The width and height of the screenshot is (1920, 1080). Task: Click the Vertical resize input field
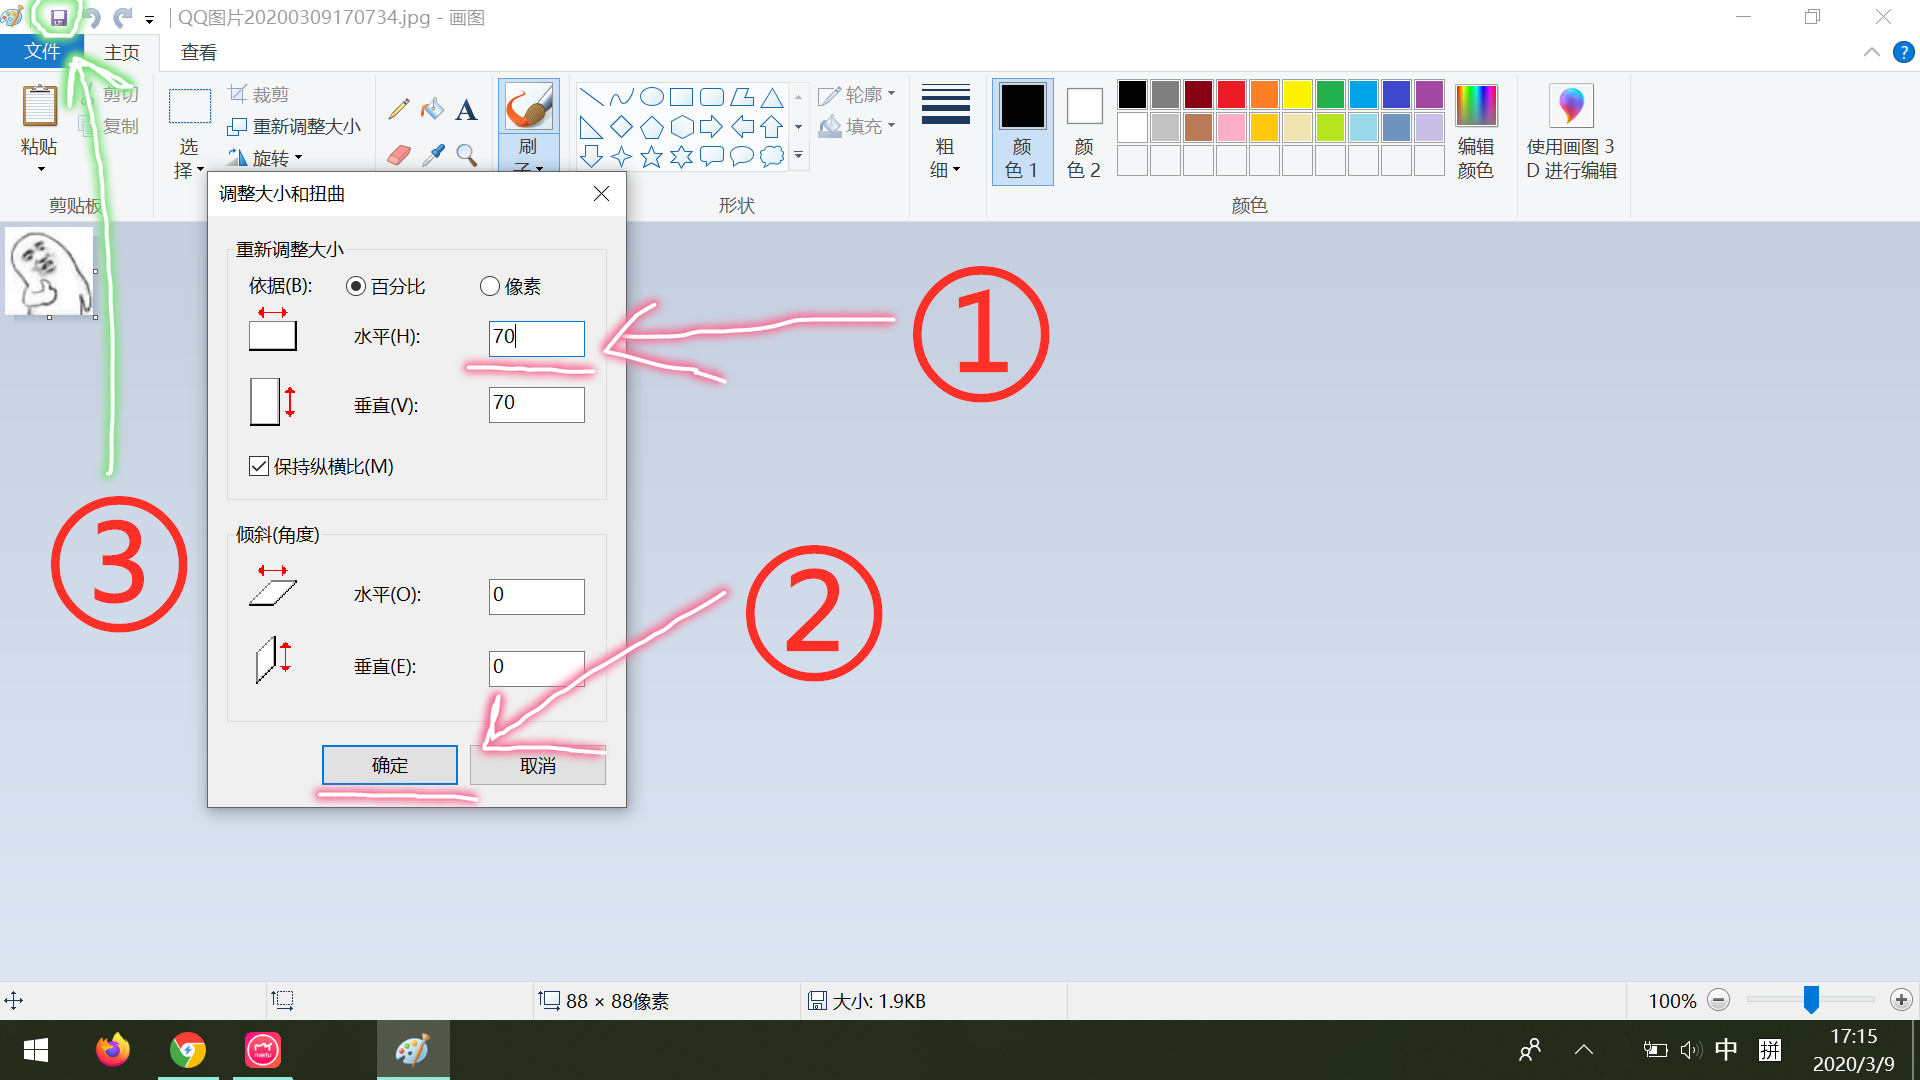click(x=536, y=404)
